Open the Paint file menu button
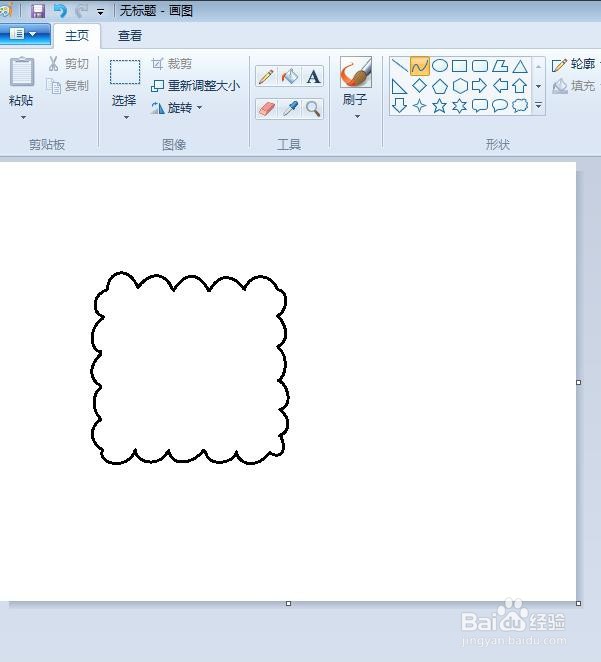 coord(24,34)
